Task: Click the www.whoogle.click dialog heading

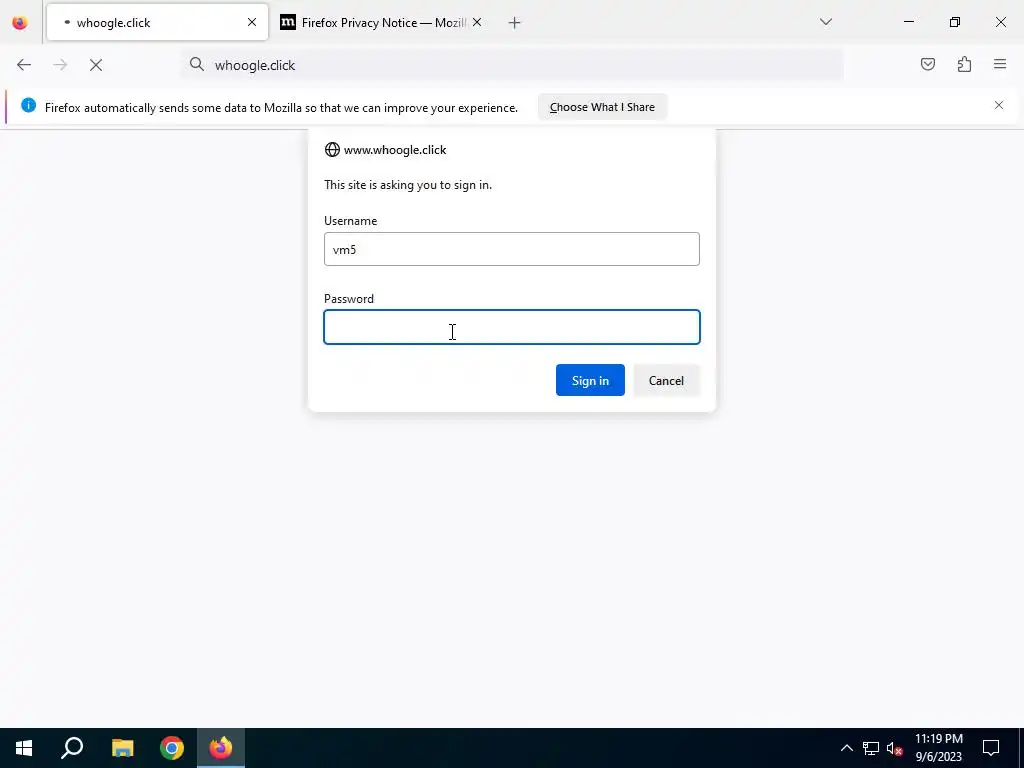Action: click(x=395, y=150)
